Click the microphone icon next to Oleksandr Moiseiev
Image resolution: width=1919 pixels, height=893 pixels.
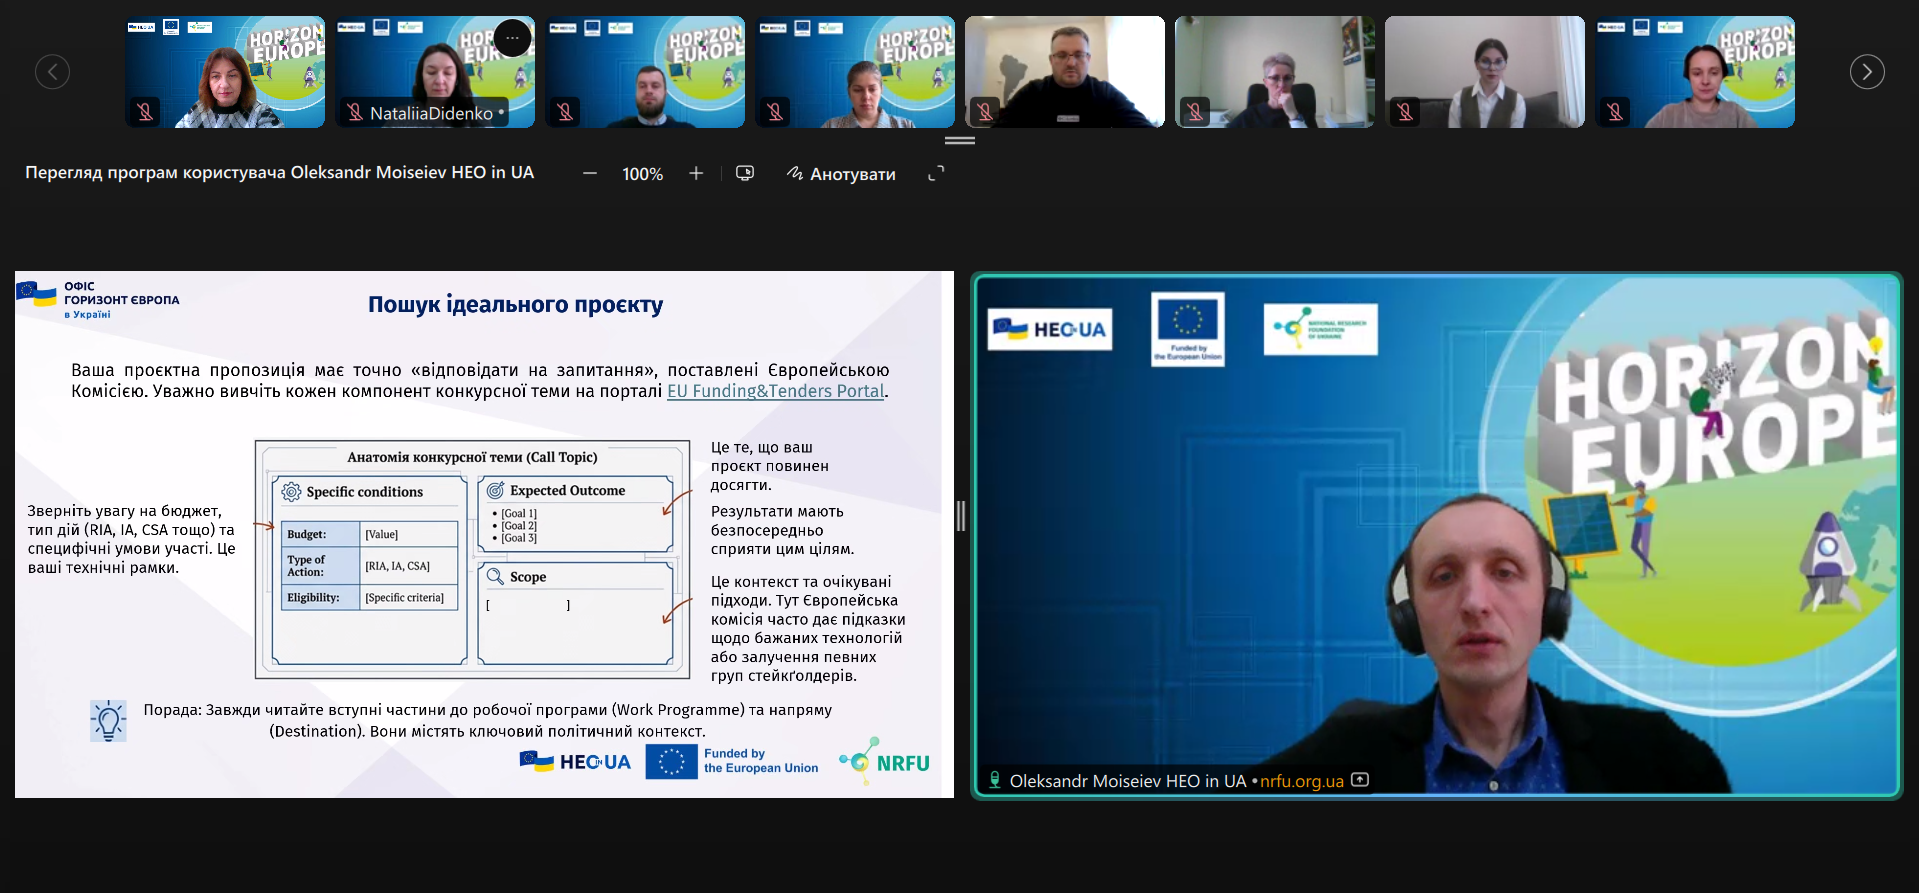(995, 780)
